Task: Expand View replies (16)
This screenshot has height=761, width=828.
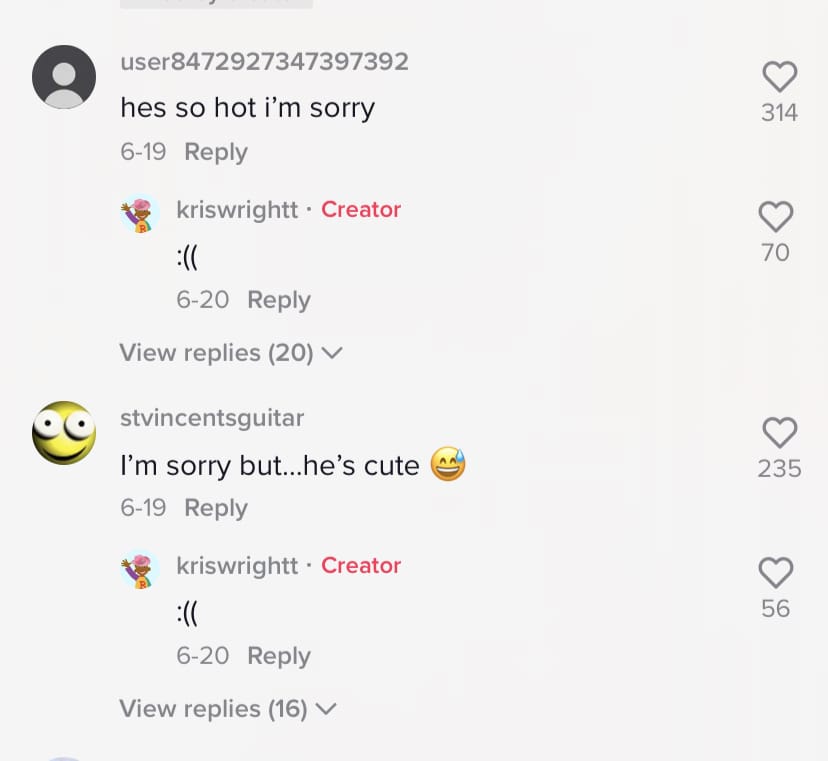Action: coord(228,709)
